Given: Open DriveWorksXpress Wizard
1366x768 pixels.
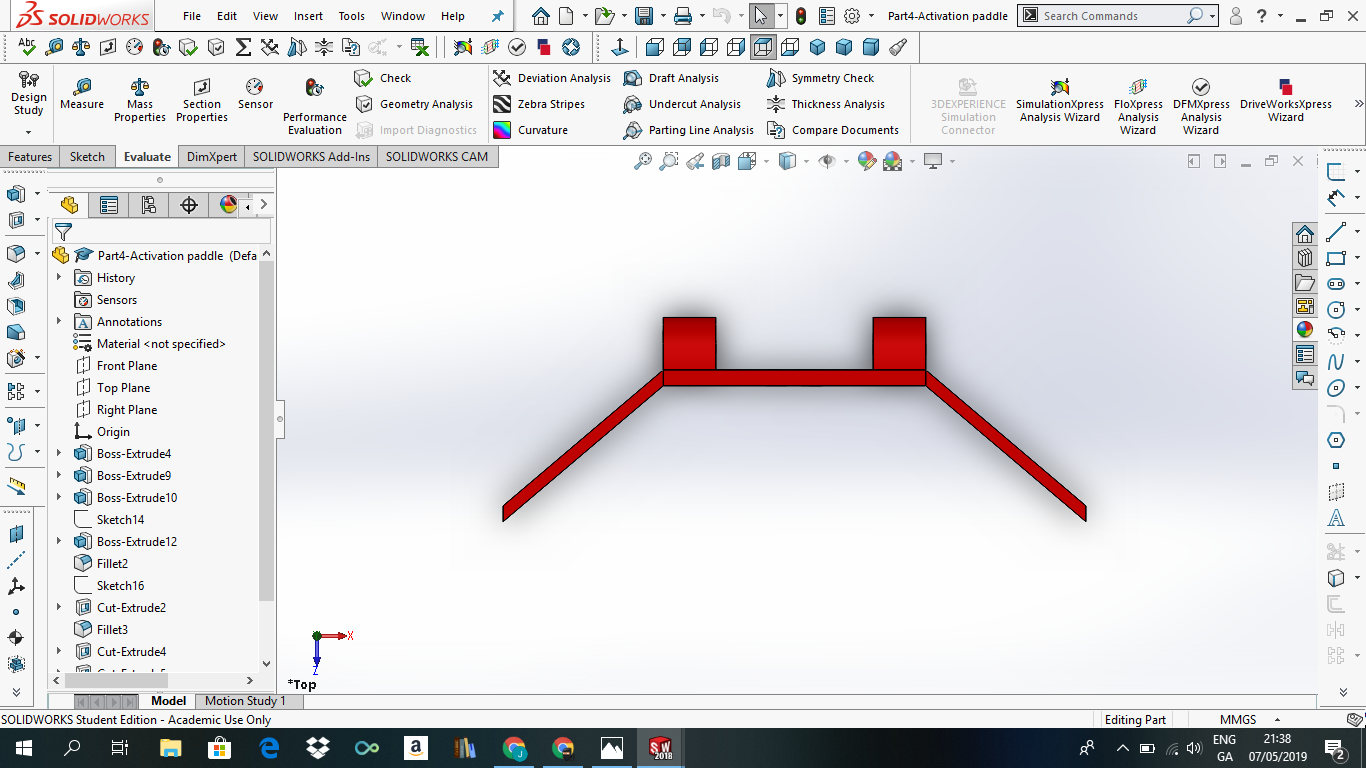Looking at the screenshot, I should (x=1286, y=100).
